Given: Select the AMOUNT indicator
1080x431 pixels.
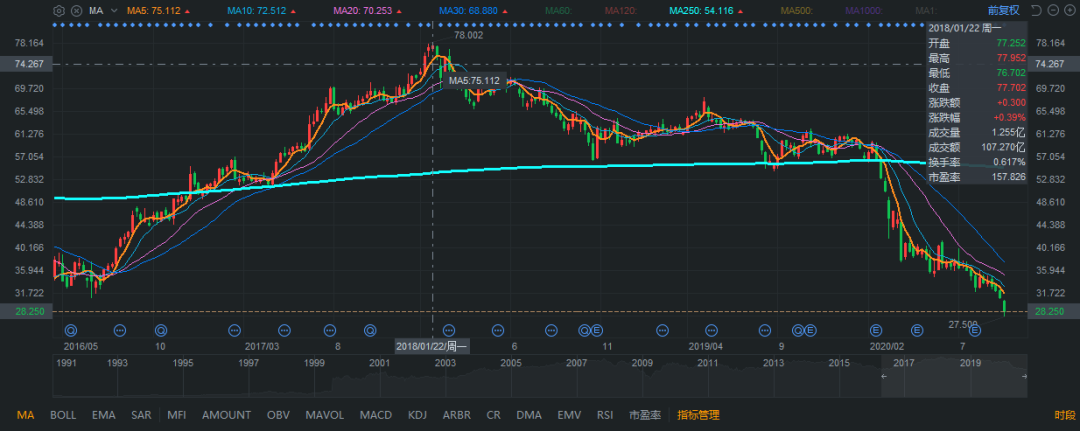Looking at the screenshot, I should (226, 415).
